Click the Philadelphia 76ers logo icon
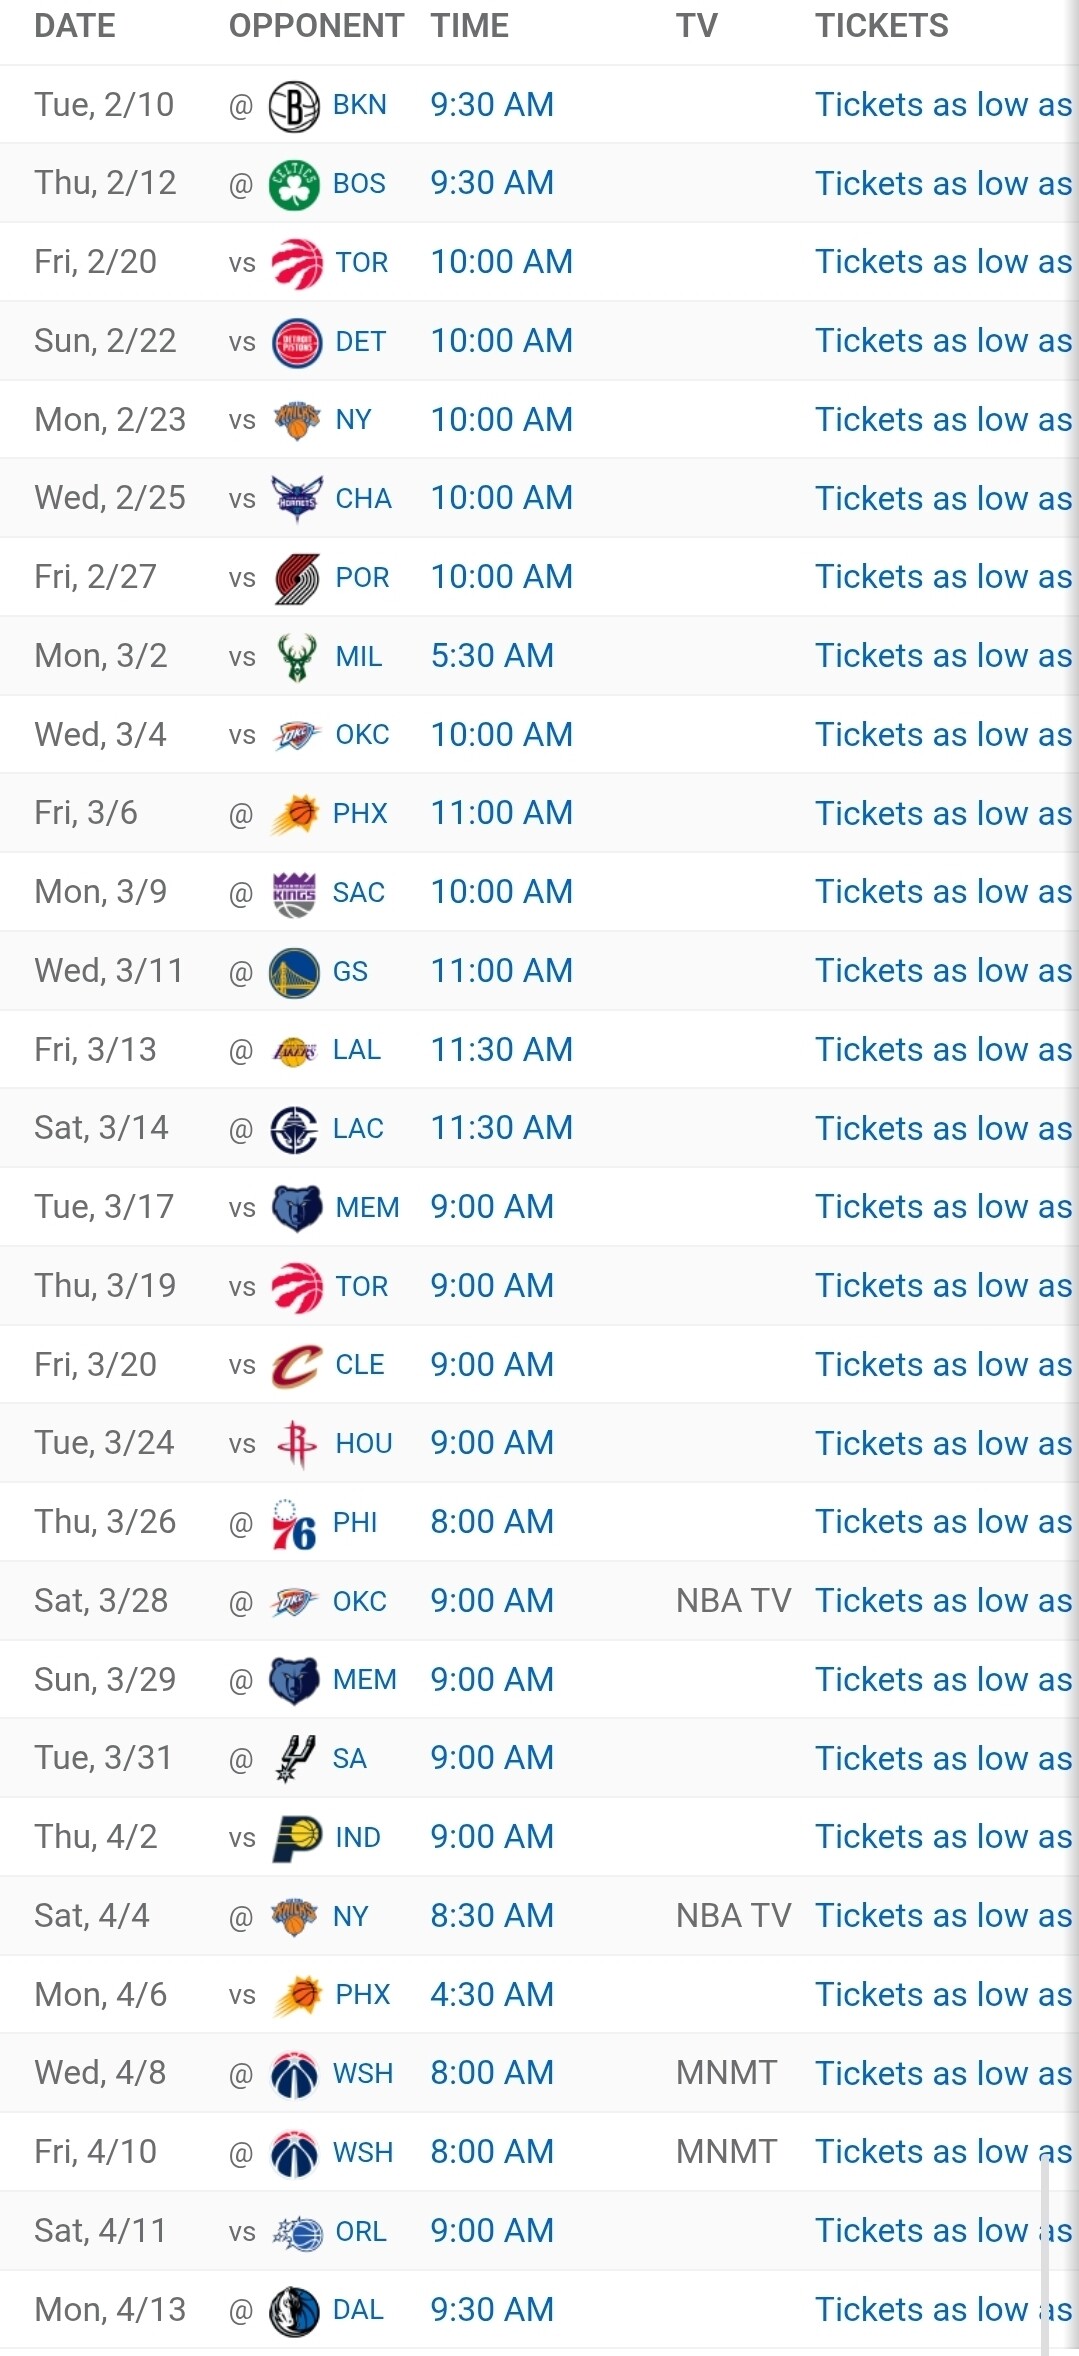The height and width of the screenshot is (2356, 1079). coord(294,1524)
